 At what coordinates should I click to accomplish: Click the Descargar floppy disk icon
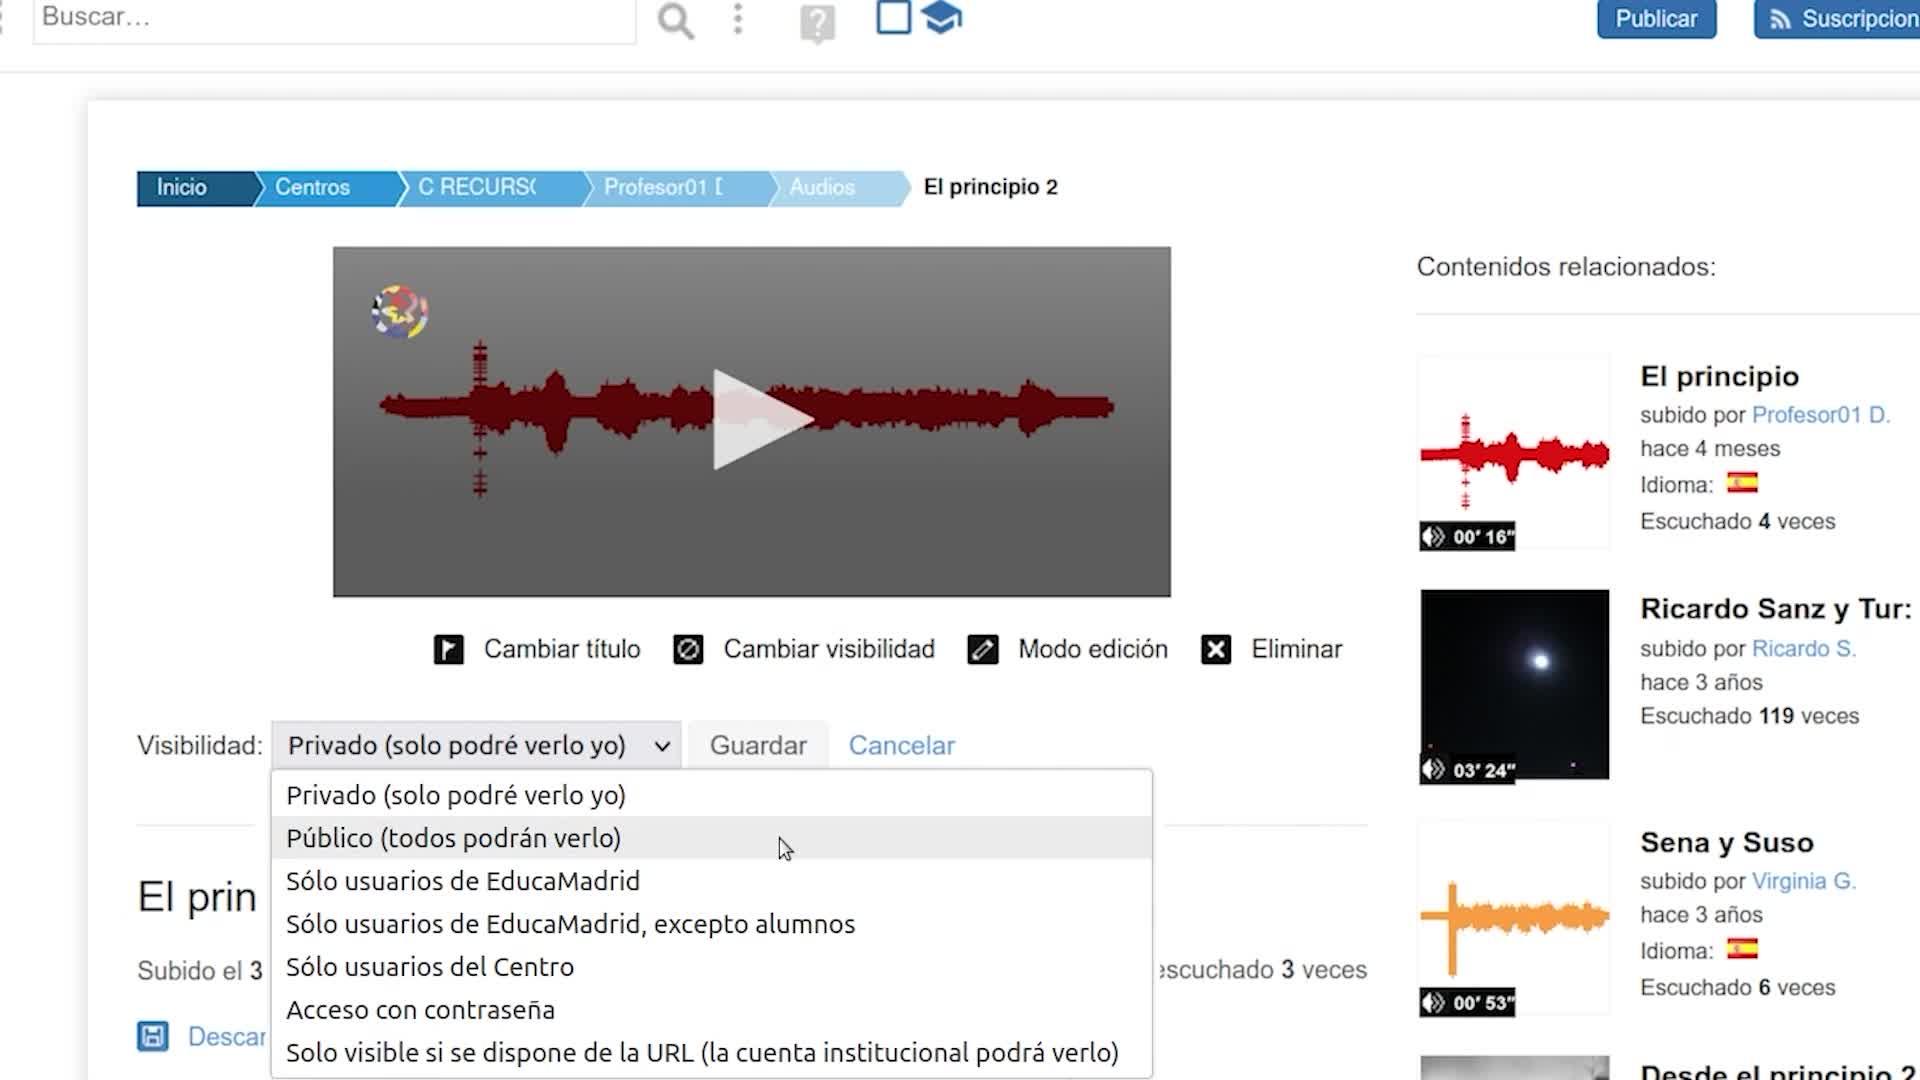tap(153, 1036)
